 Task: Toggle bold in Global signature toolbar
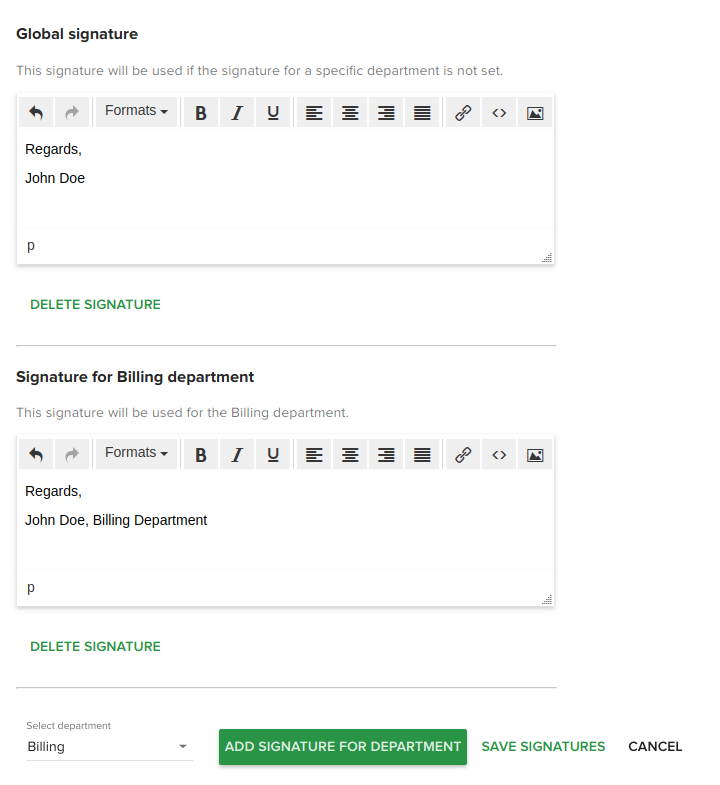[201, 112]
